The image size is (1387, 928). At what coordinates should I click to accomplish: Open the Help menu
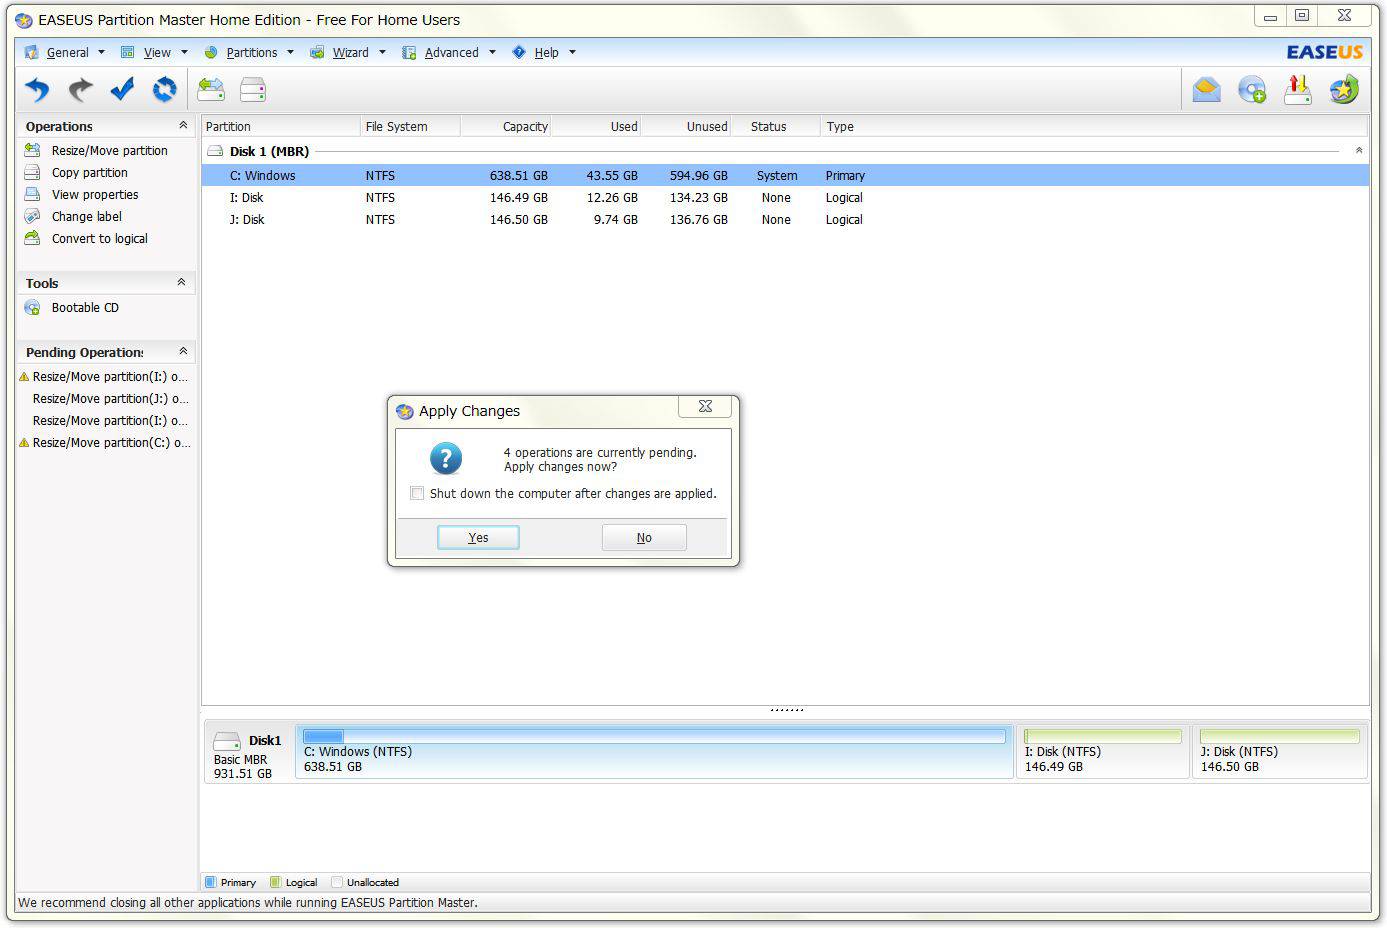(544, 52)
